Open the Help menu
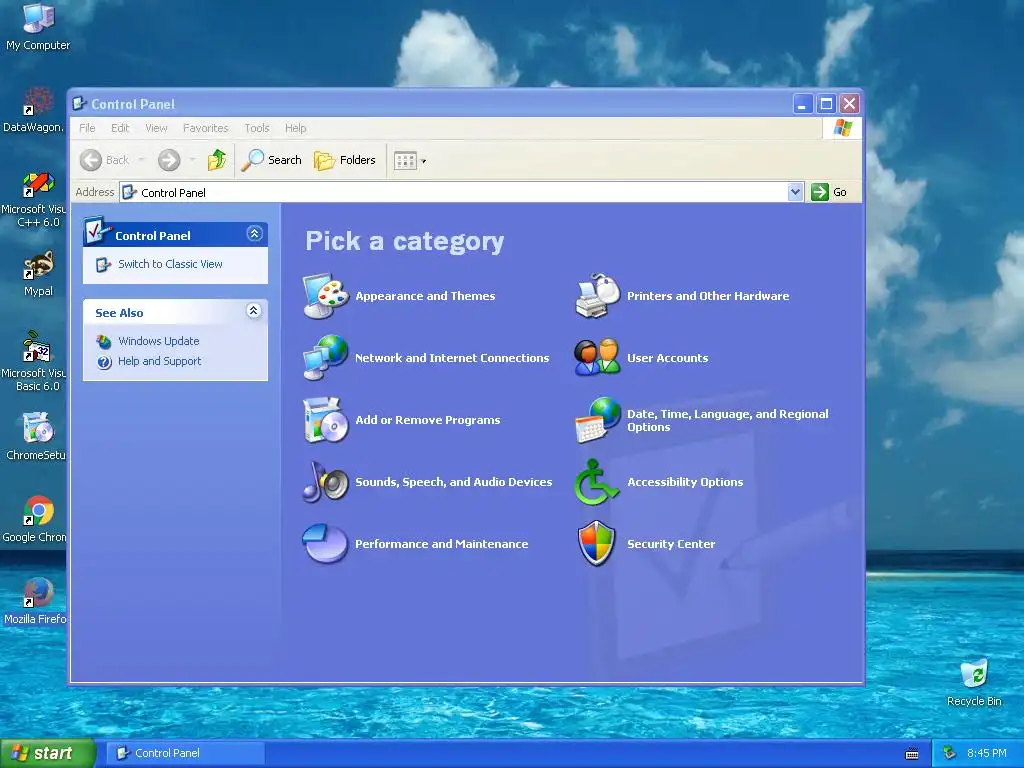 click(295, 128)
